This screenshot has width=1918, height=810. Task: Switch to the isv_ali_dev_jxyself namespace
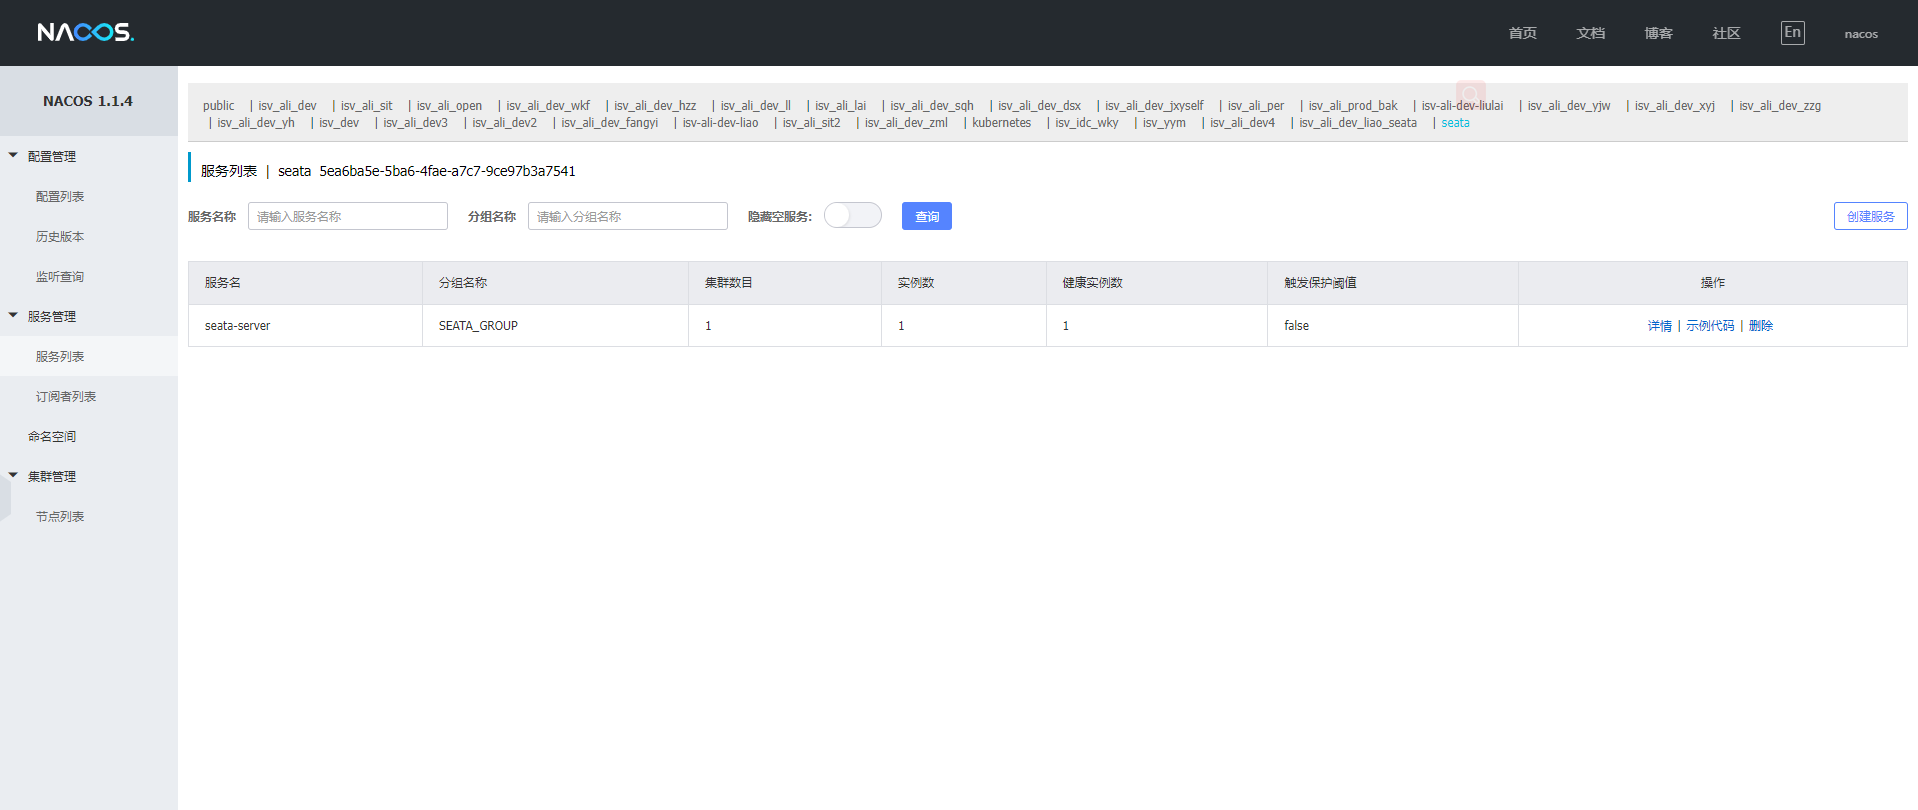click(1154, 106)
